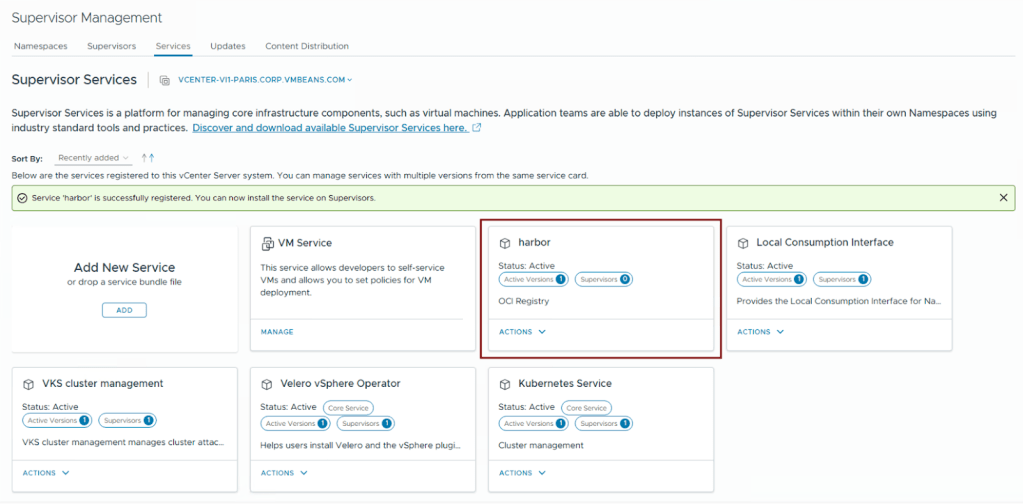Click the harbor service package icon

[x=505, y=243]
